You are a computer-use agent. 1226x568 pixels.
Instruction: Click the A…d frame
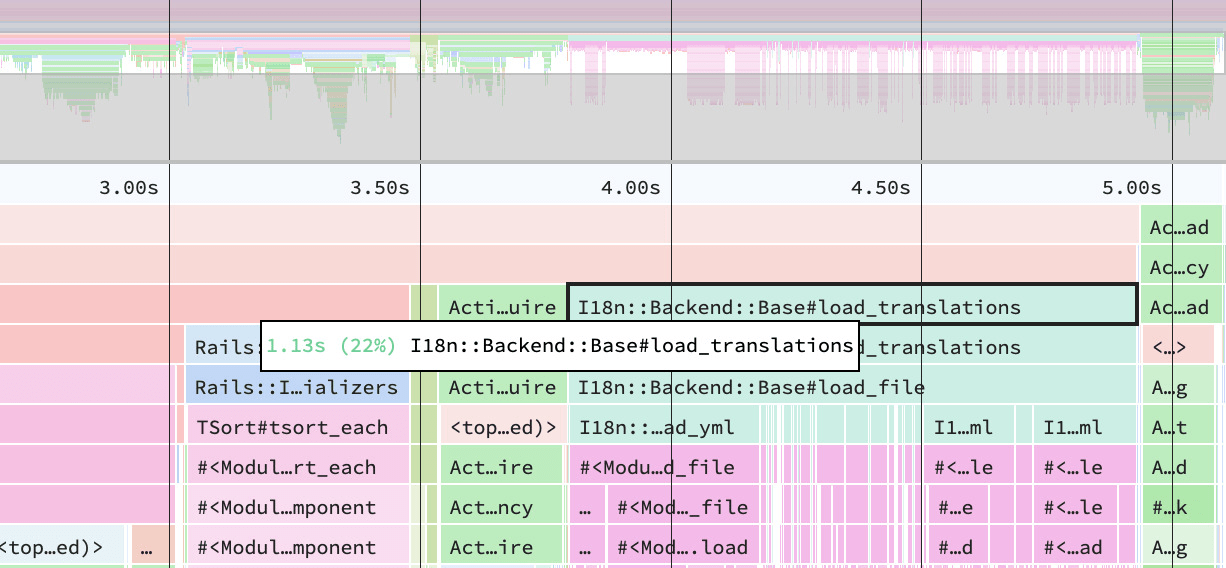coord(1178,466)
